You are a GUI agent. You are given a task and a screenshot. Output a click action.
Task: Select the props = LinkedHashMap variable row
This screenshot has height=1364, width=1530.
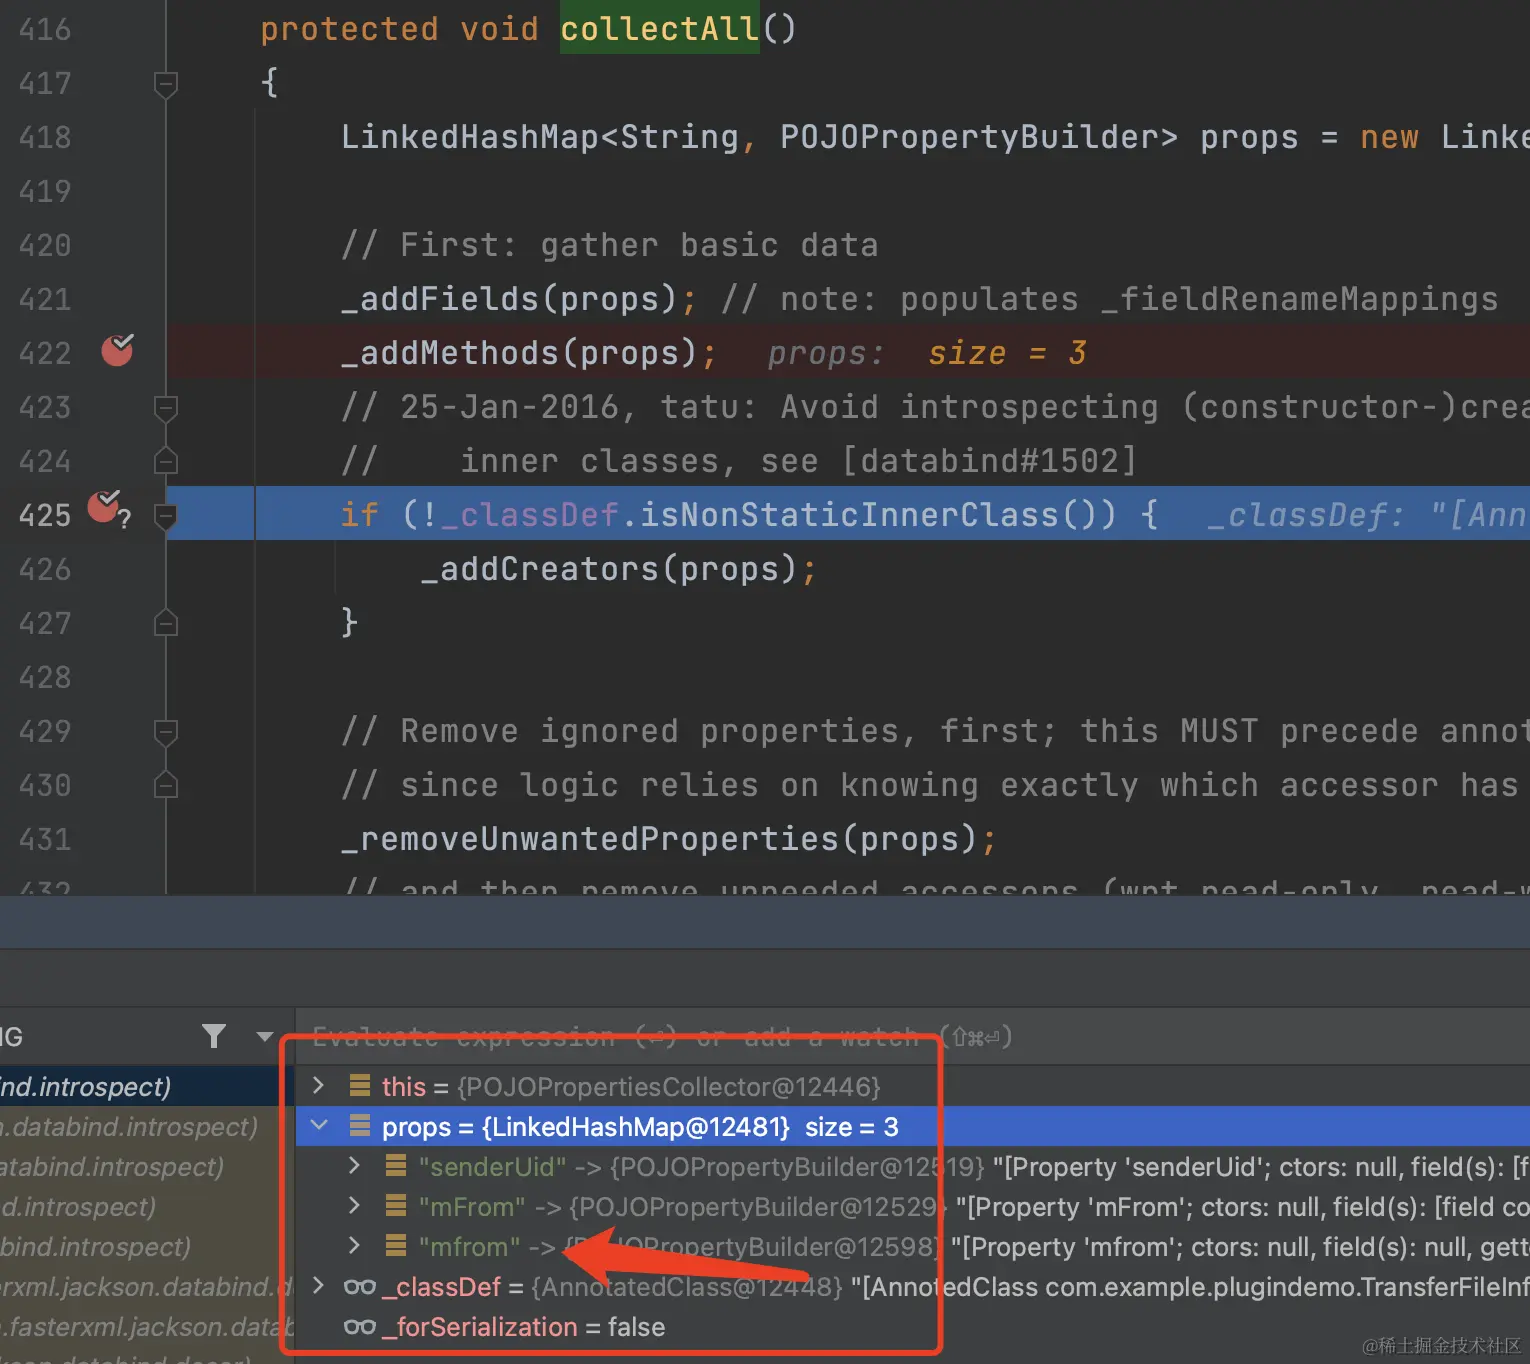912,1126
